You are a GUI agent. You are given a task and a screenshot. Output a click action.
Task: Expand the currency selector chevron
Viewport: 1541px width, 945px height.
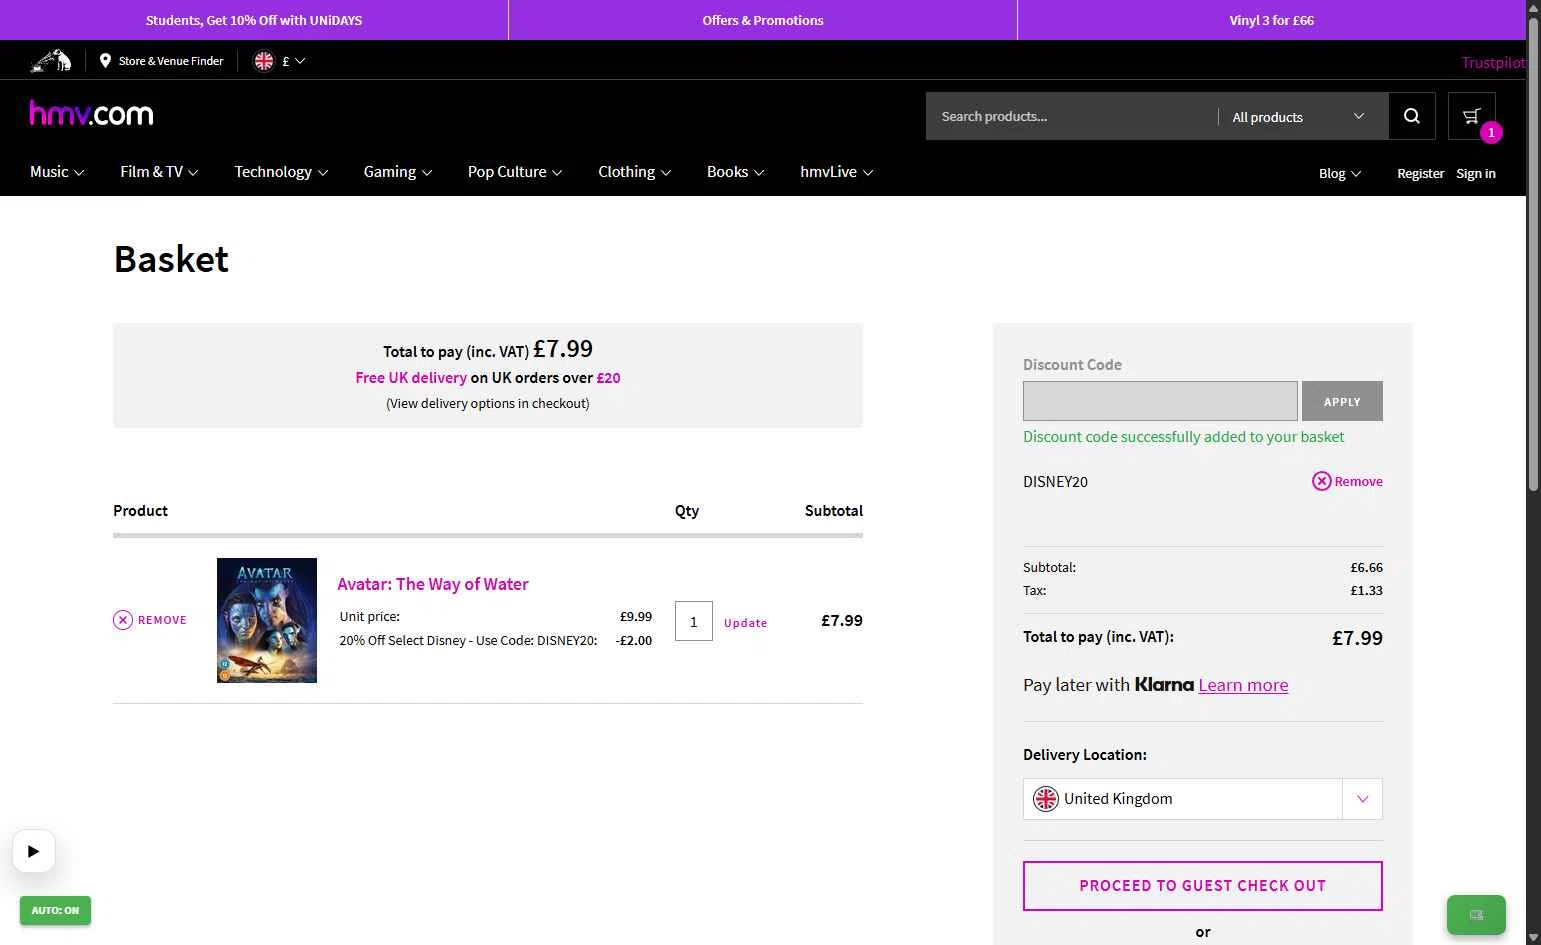click(x=300, y=61)
